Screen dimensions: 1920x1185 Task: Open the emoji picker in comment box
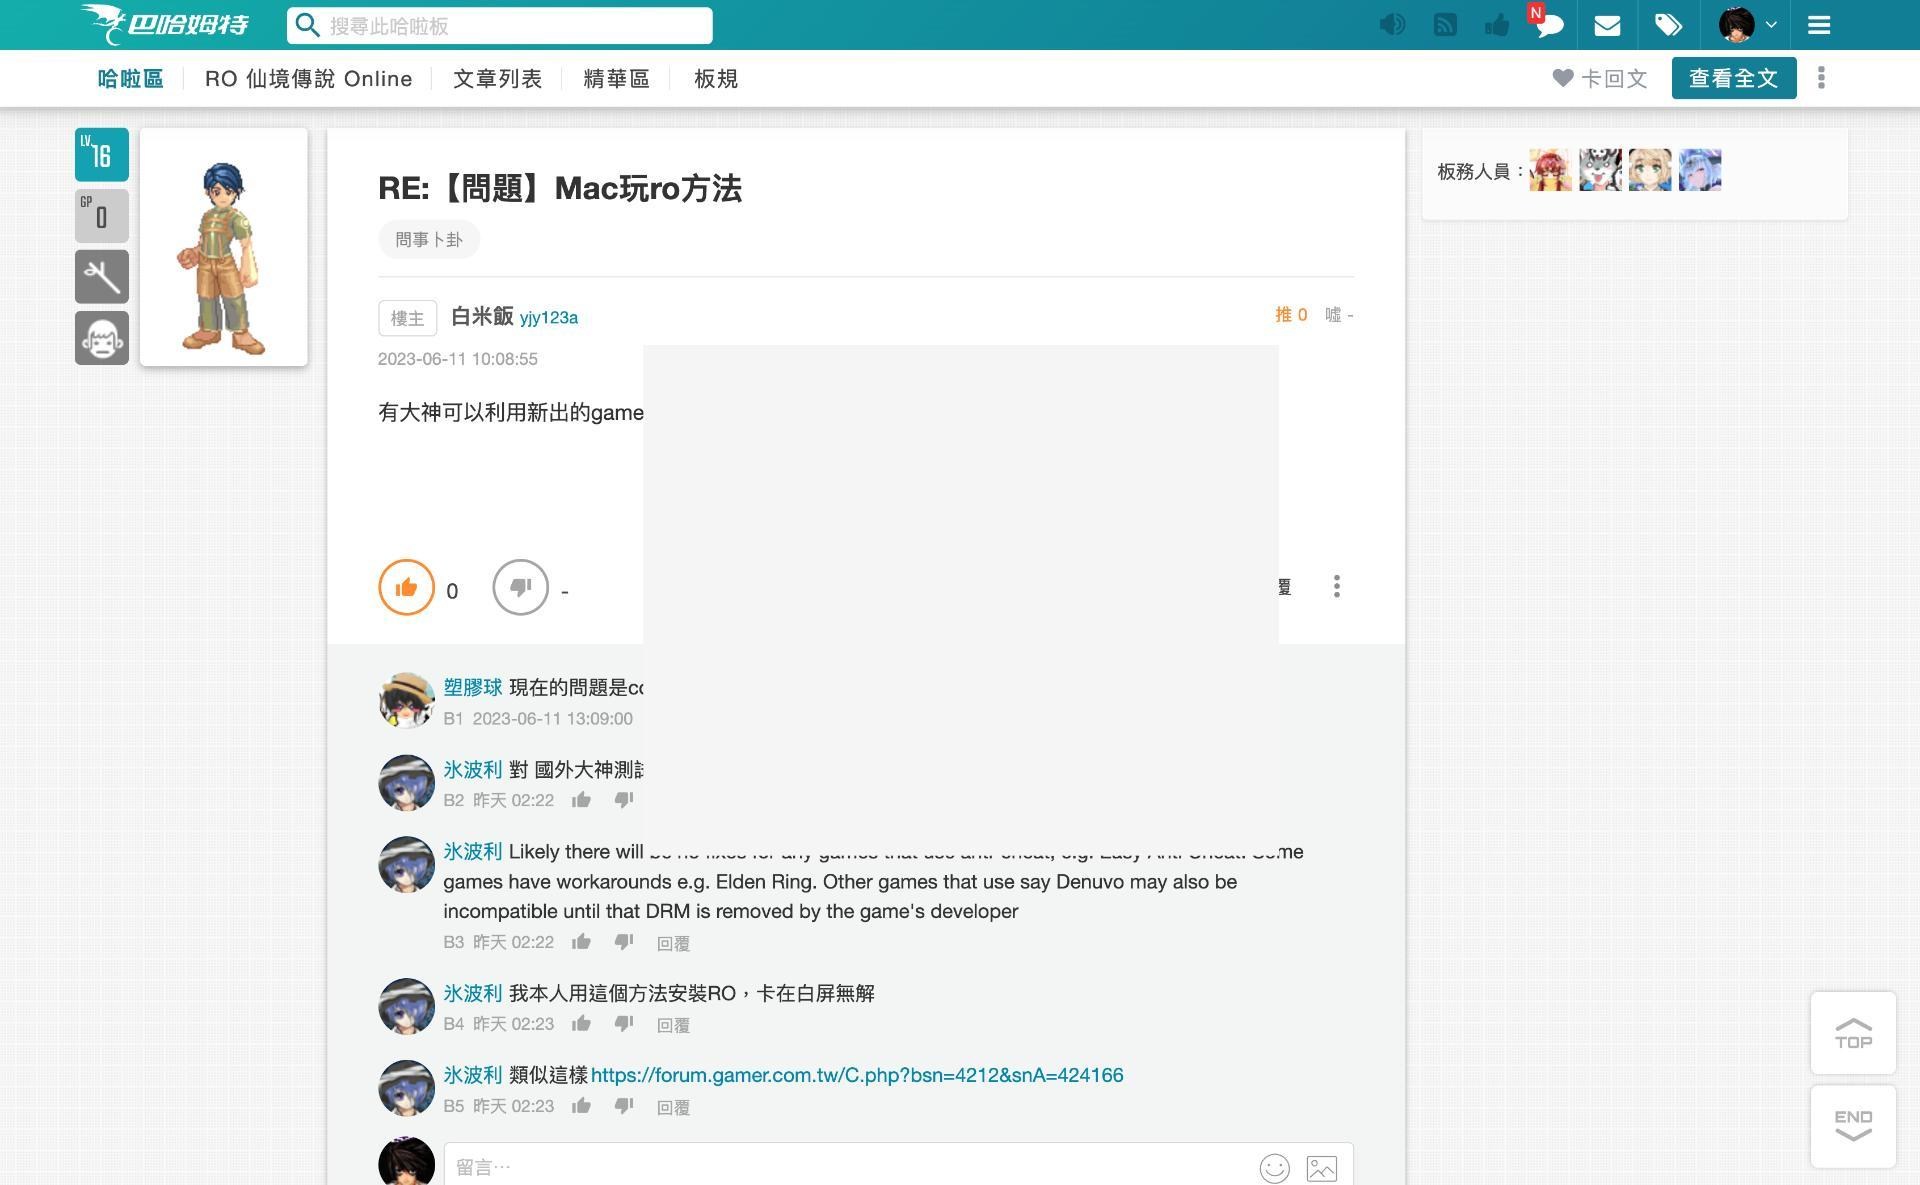(1274, 1168)
